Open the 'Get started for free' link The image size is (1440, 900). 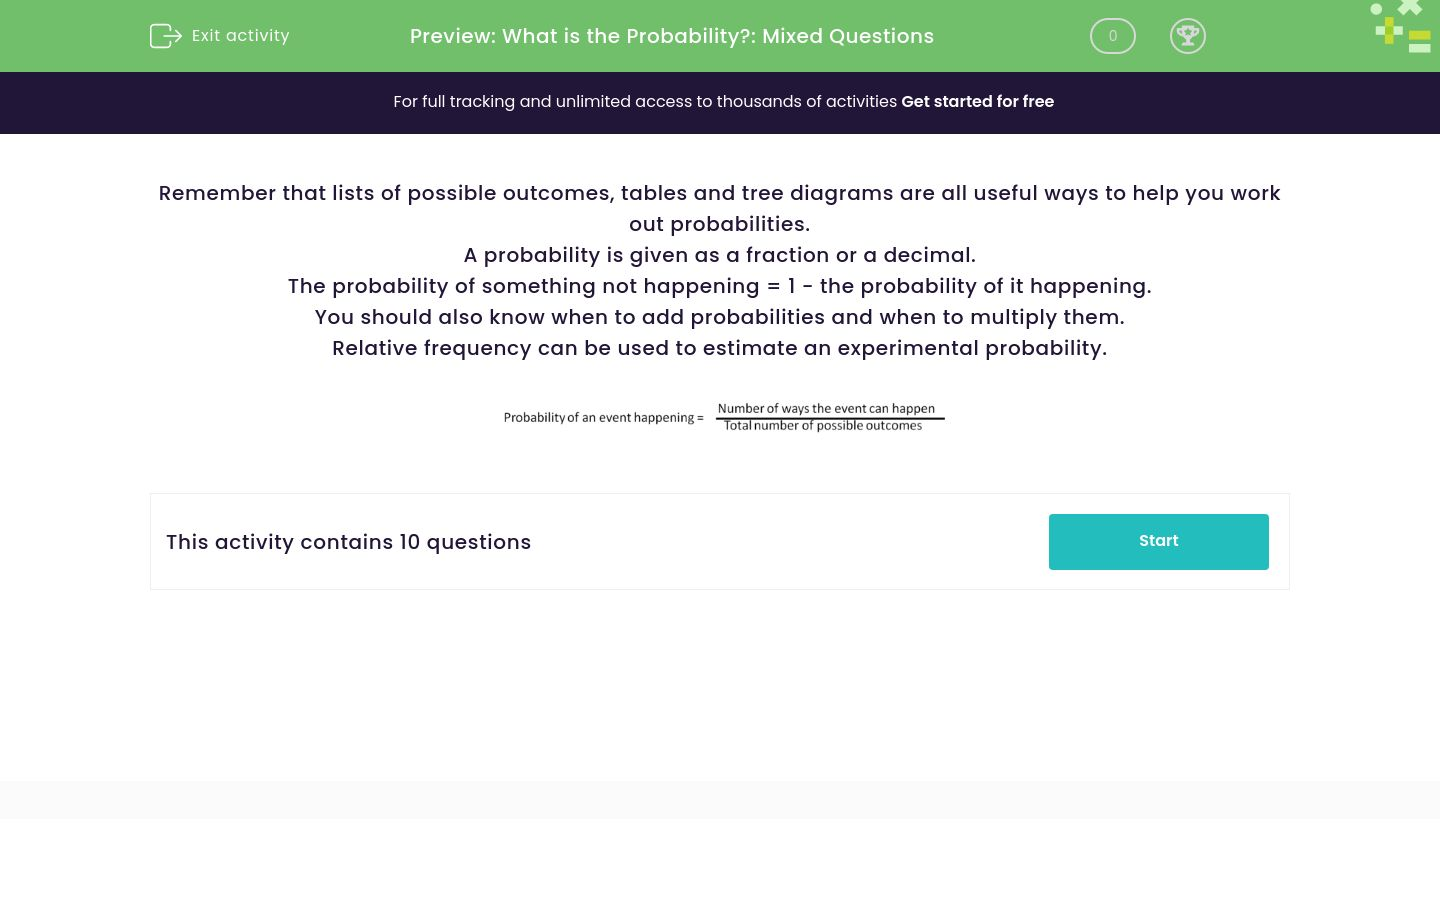[x=977, y=102]
